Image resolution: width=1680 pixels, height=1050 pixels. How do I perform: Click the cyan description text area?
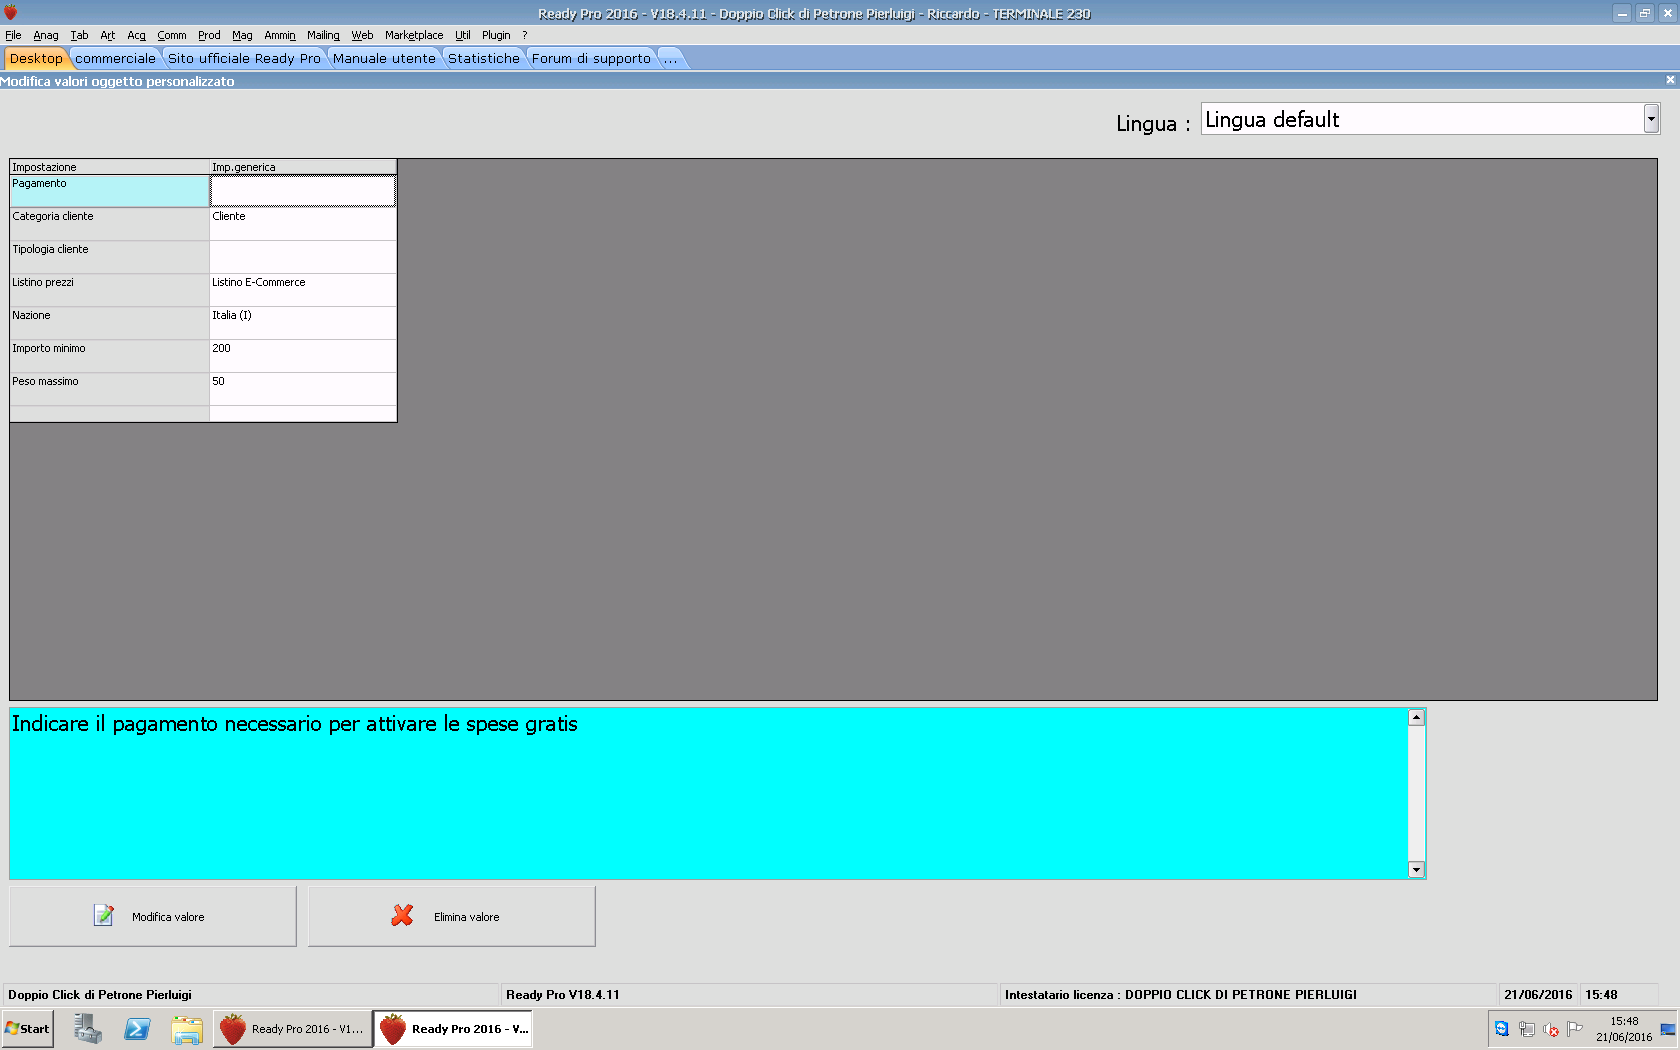pos(709,794)
